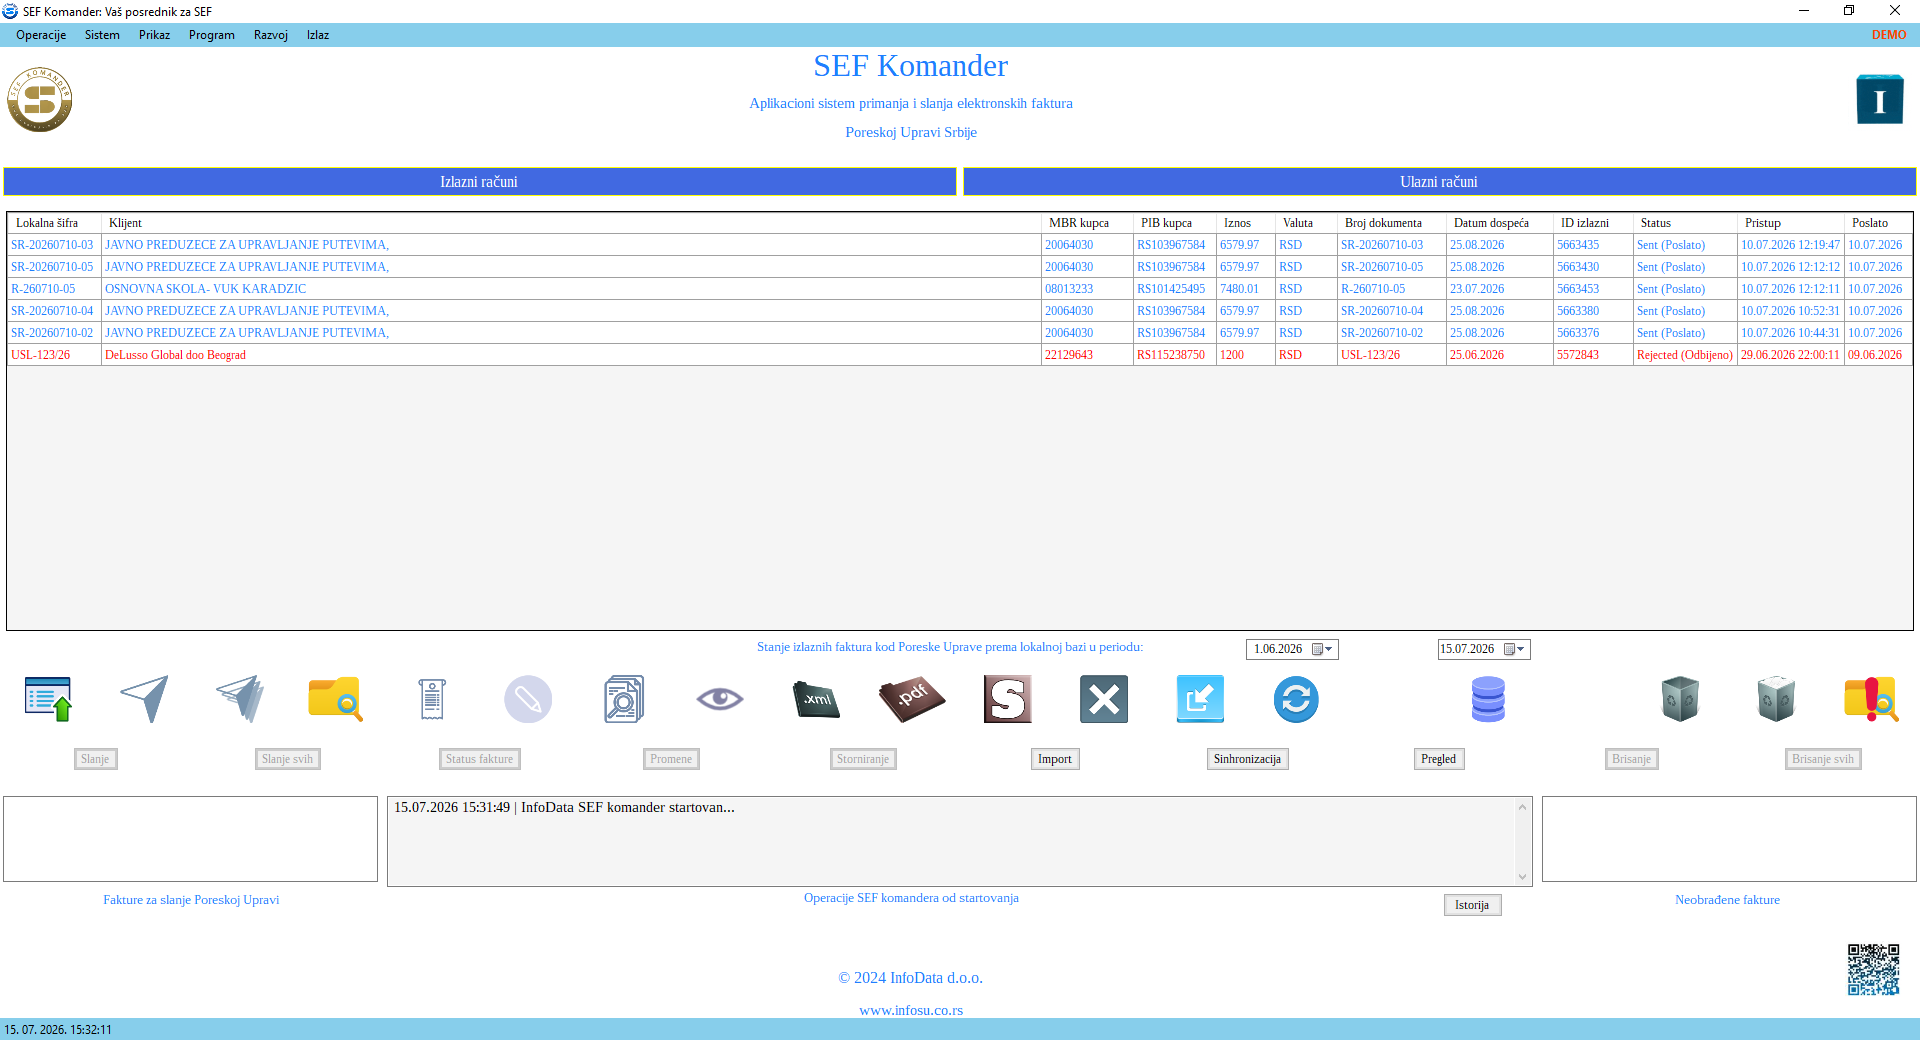Screen dimensions: 1920x1040
Task: Click the light recycle bin delete-all icon
Action: point(1776,699)
